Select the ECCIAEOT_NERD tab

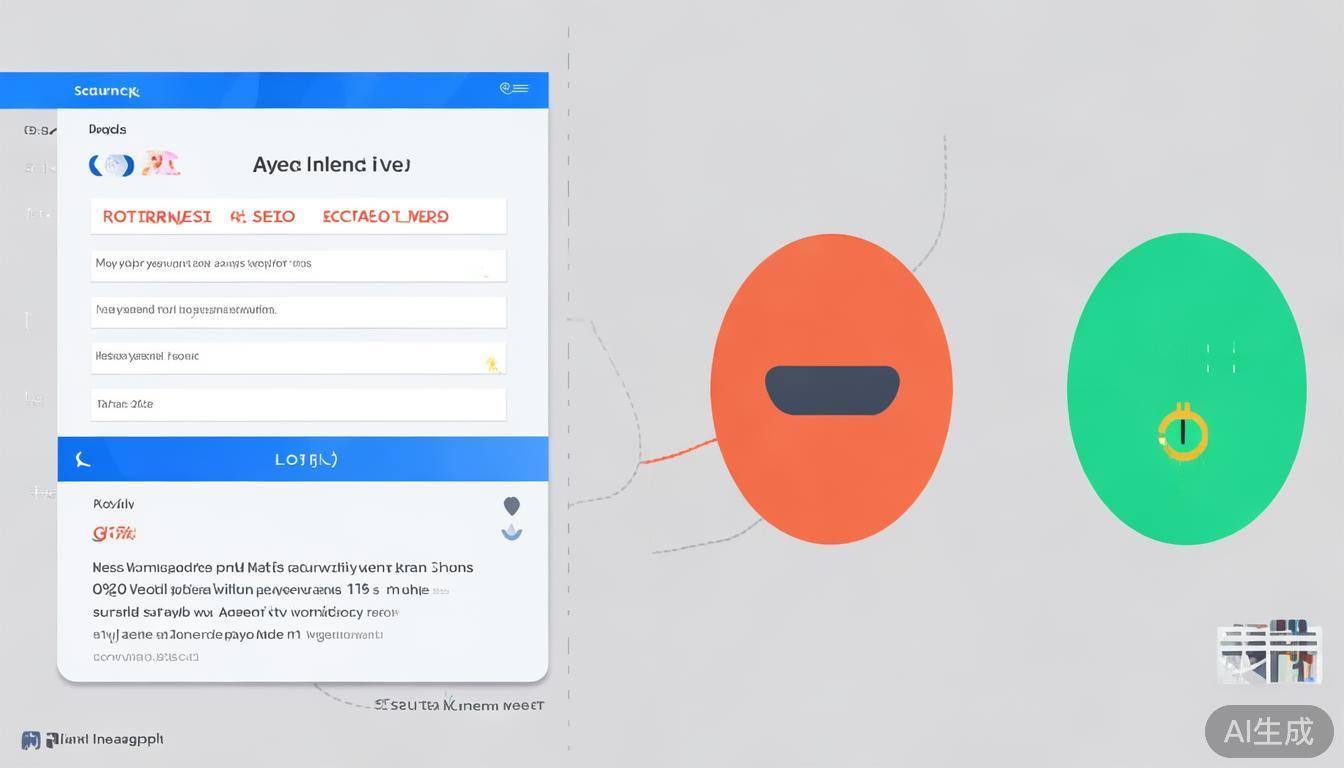[x=385, y=216]
